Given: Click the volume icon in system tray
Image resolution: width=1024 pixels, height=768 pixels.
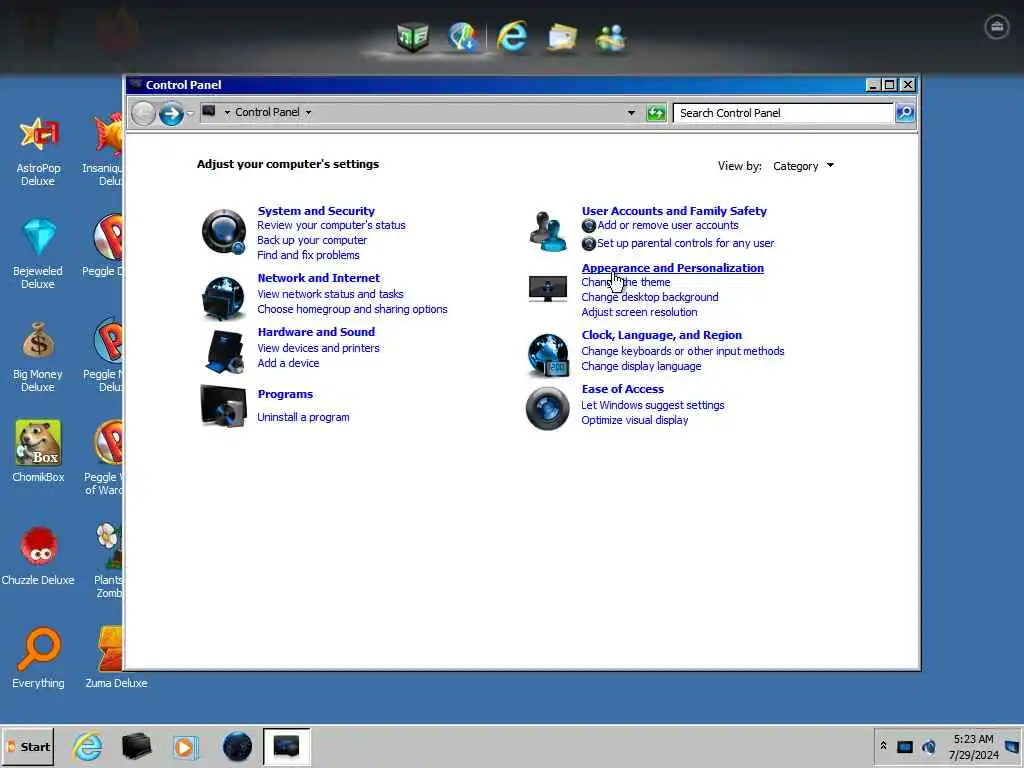Looking at the screenshot, I should 929,746.
